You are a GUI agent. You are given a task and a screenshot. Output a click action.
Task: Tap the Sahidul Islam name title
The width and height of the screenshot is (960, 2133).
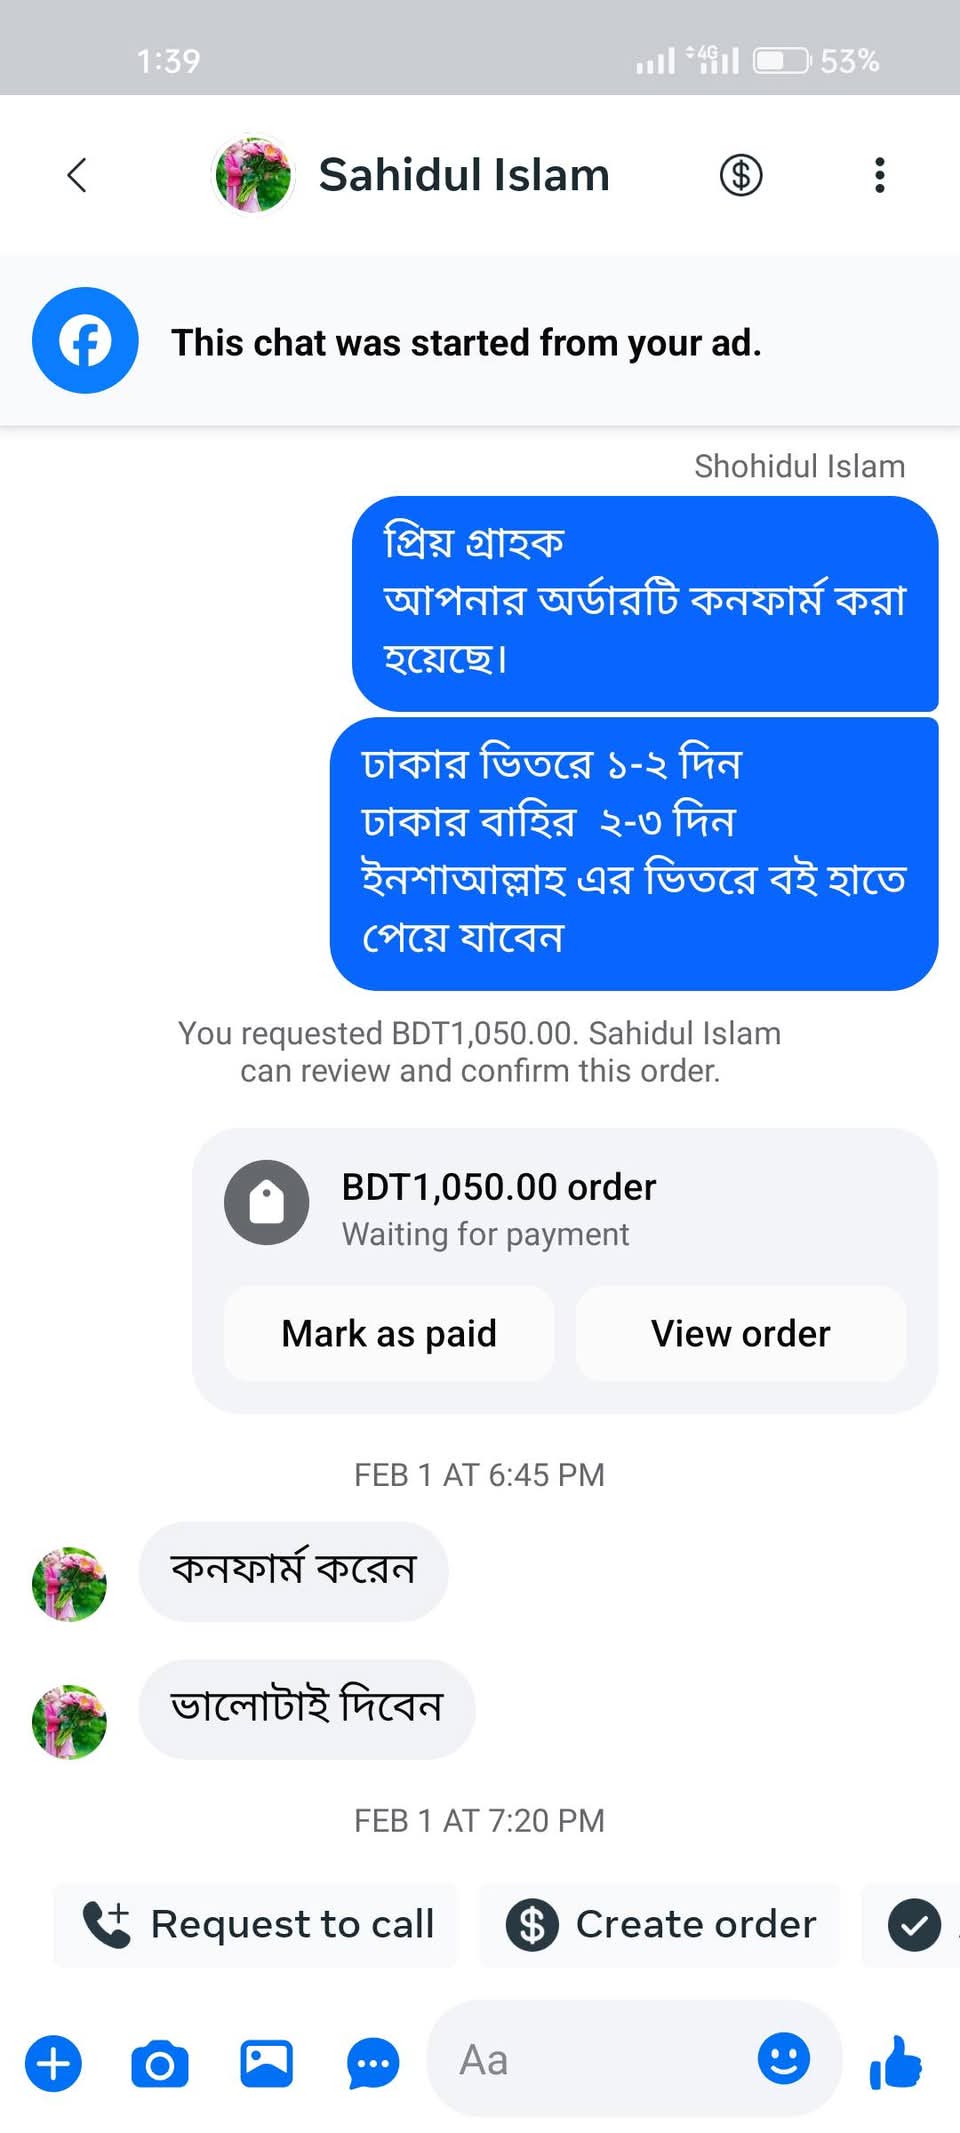click(464, 175)
